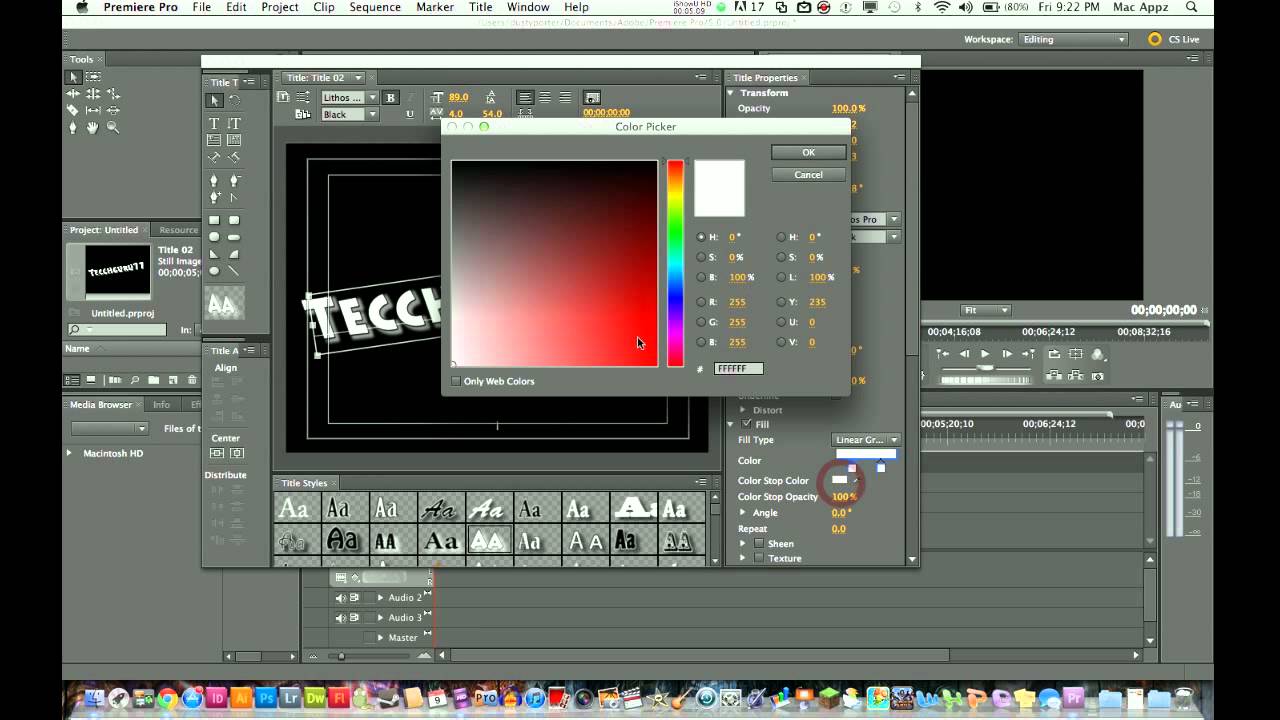The width and height of the screenshot is (1280, 720).
Task: Uncheck the Fill checkbox
Action: coord(746,424)
